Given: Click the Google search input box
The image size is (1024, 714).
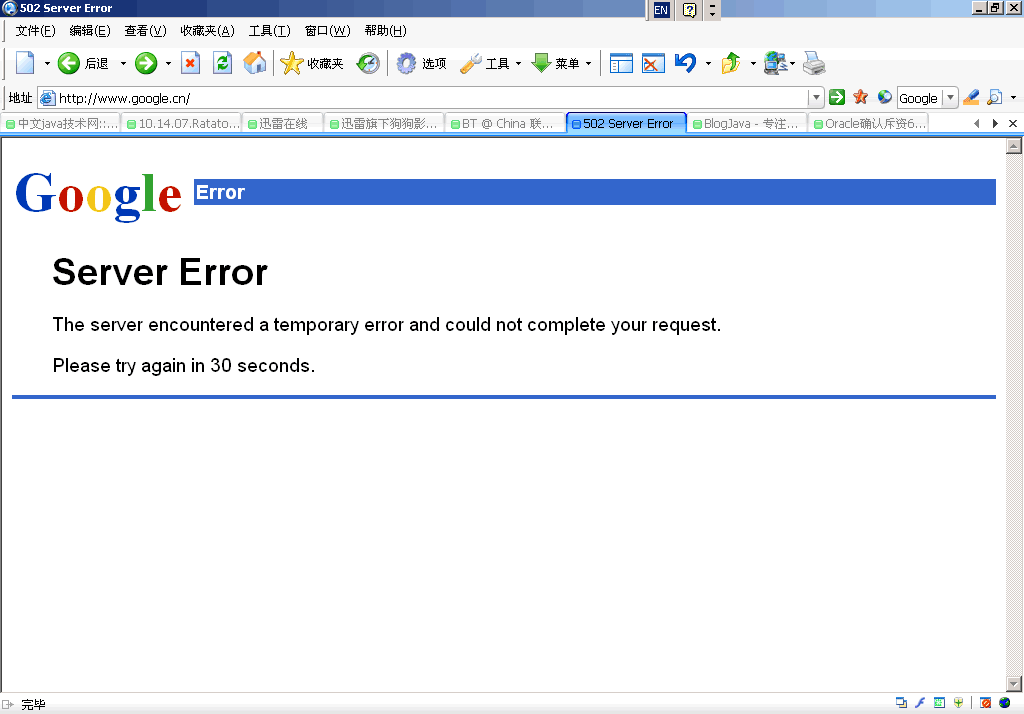Looking at the screenshot, I should (x=920, y=98).
